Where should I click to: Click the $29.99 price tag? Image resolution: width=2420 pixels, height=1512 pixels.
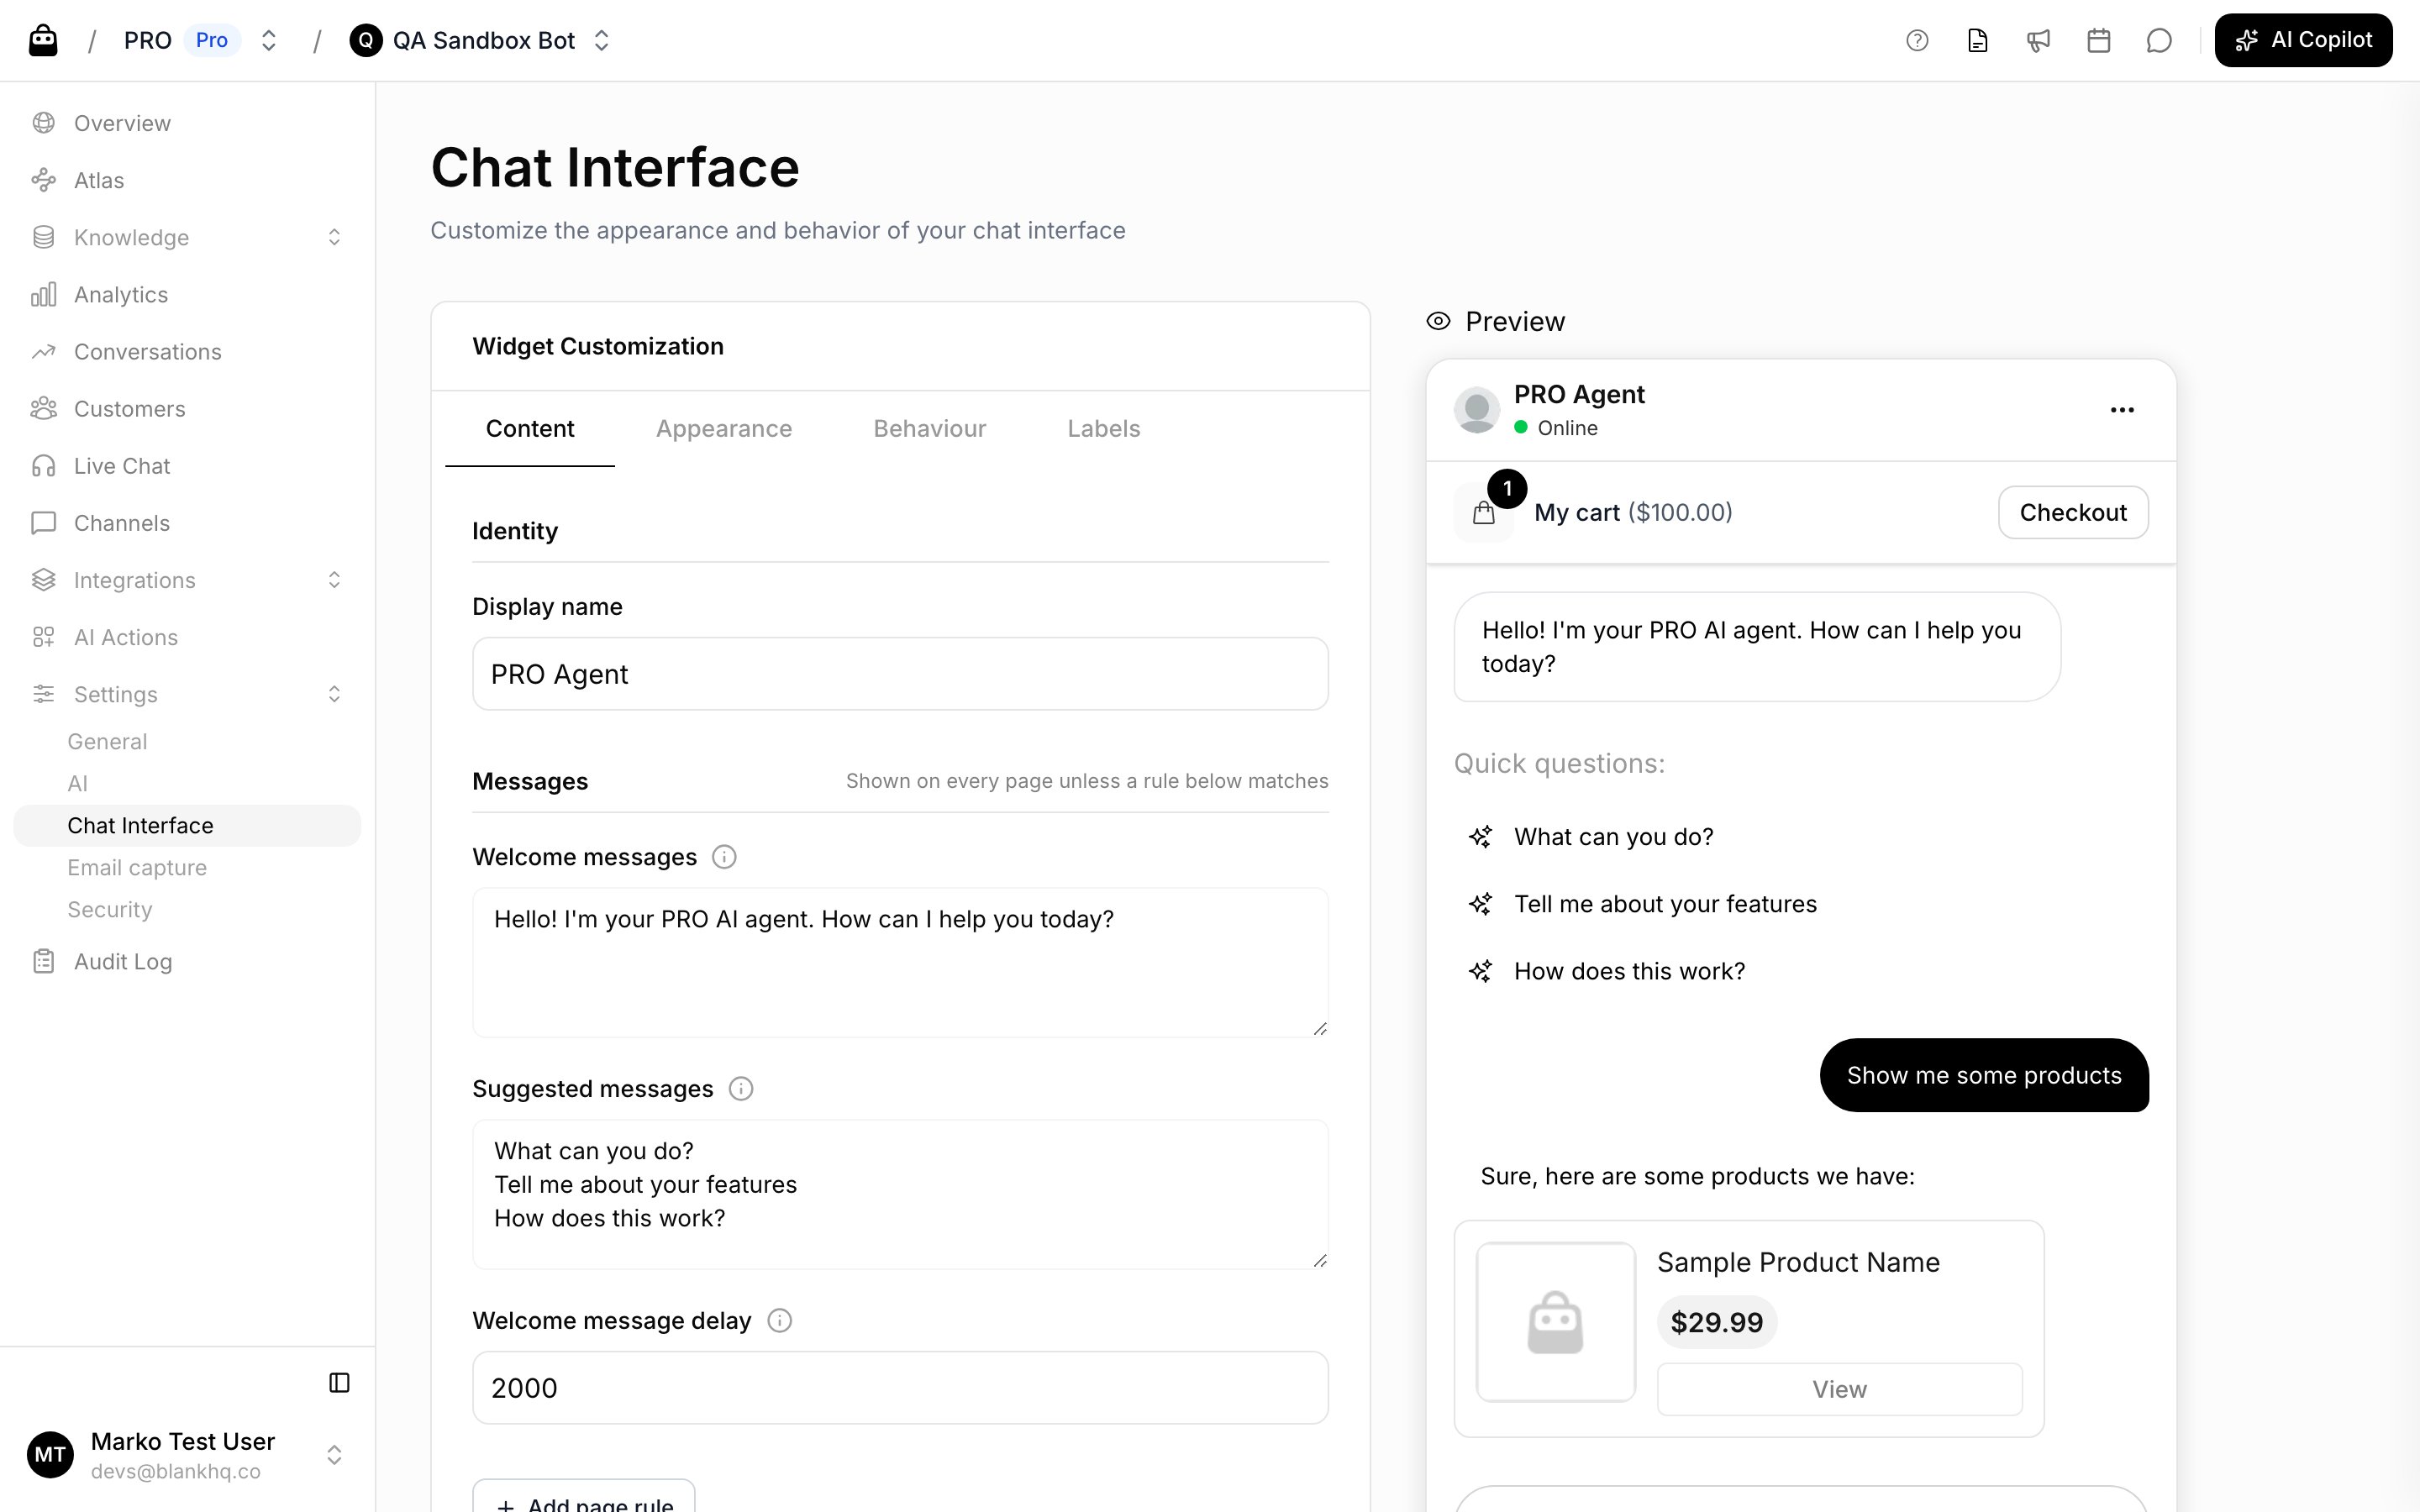click(x=1717, y=1322)
